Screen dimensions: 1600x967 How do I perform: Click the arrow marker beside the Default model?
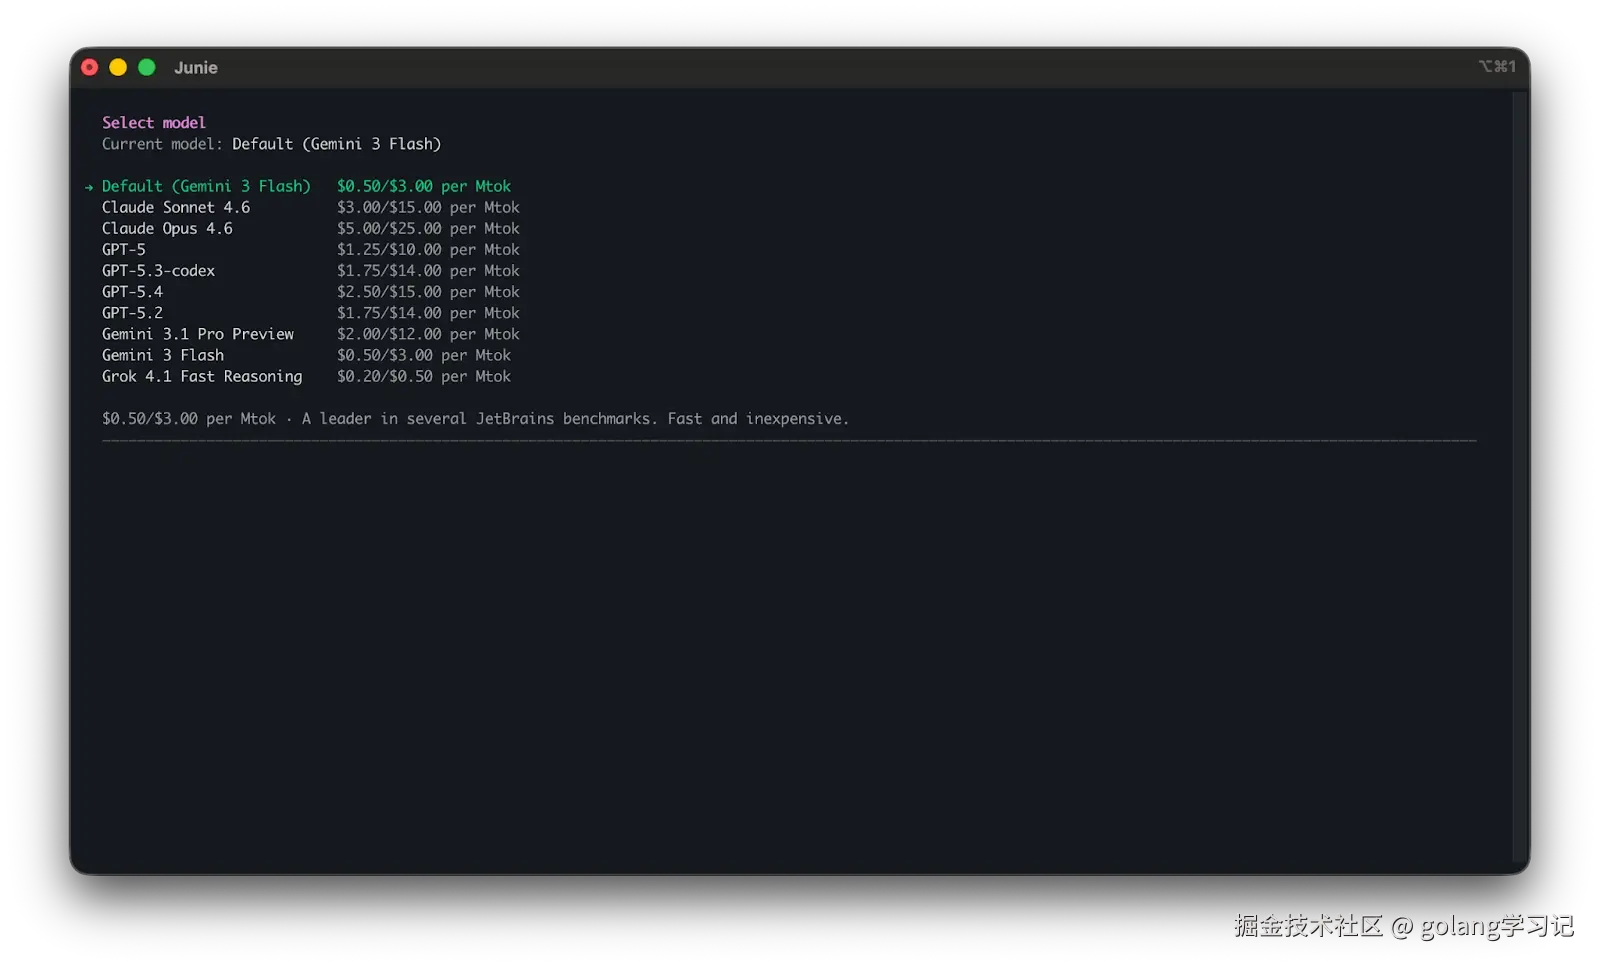pyautogui.click(x=89, y=187)
